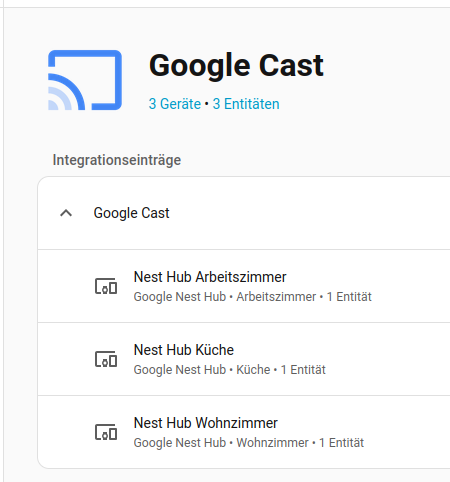
Task: Open the Nest Hub Küche device
Action: coord(184,350)
